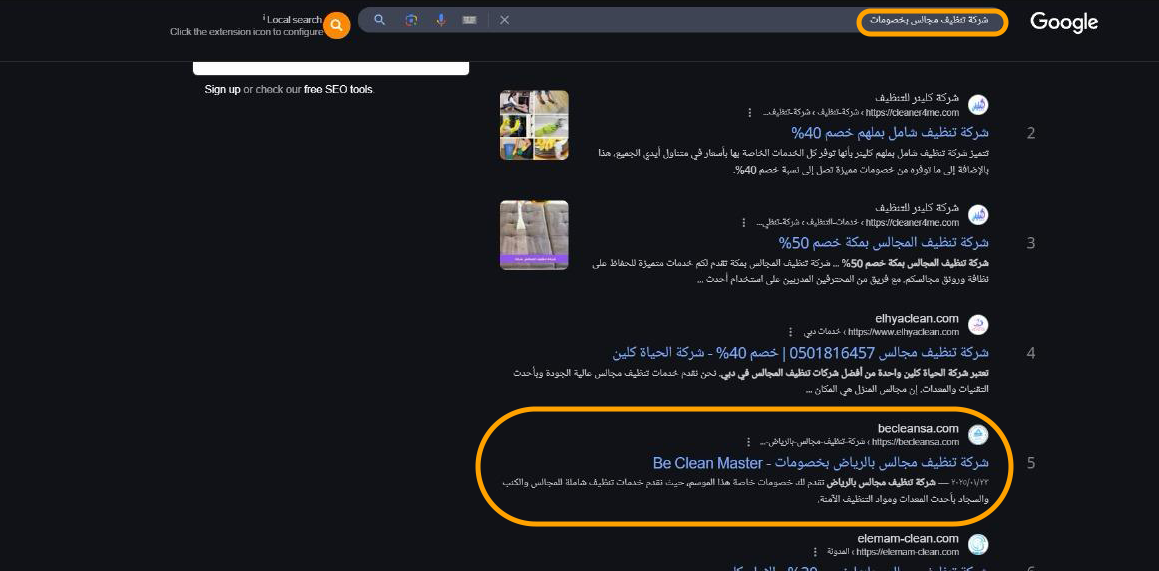Open result titled شركة تنظيف المجالس بمكة خصم 50%
Screen dimensions: 1159x571
click(x=883, y=242)
